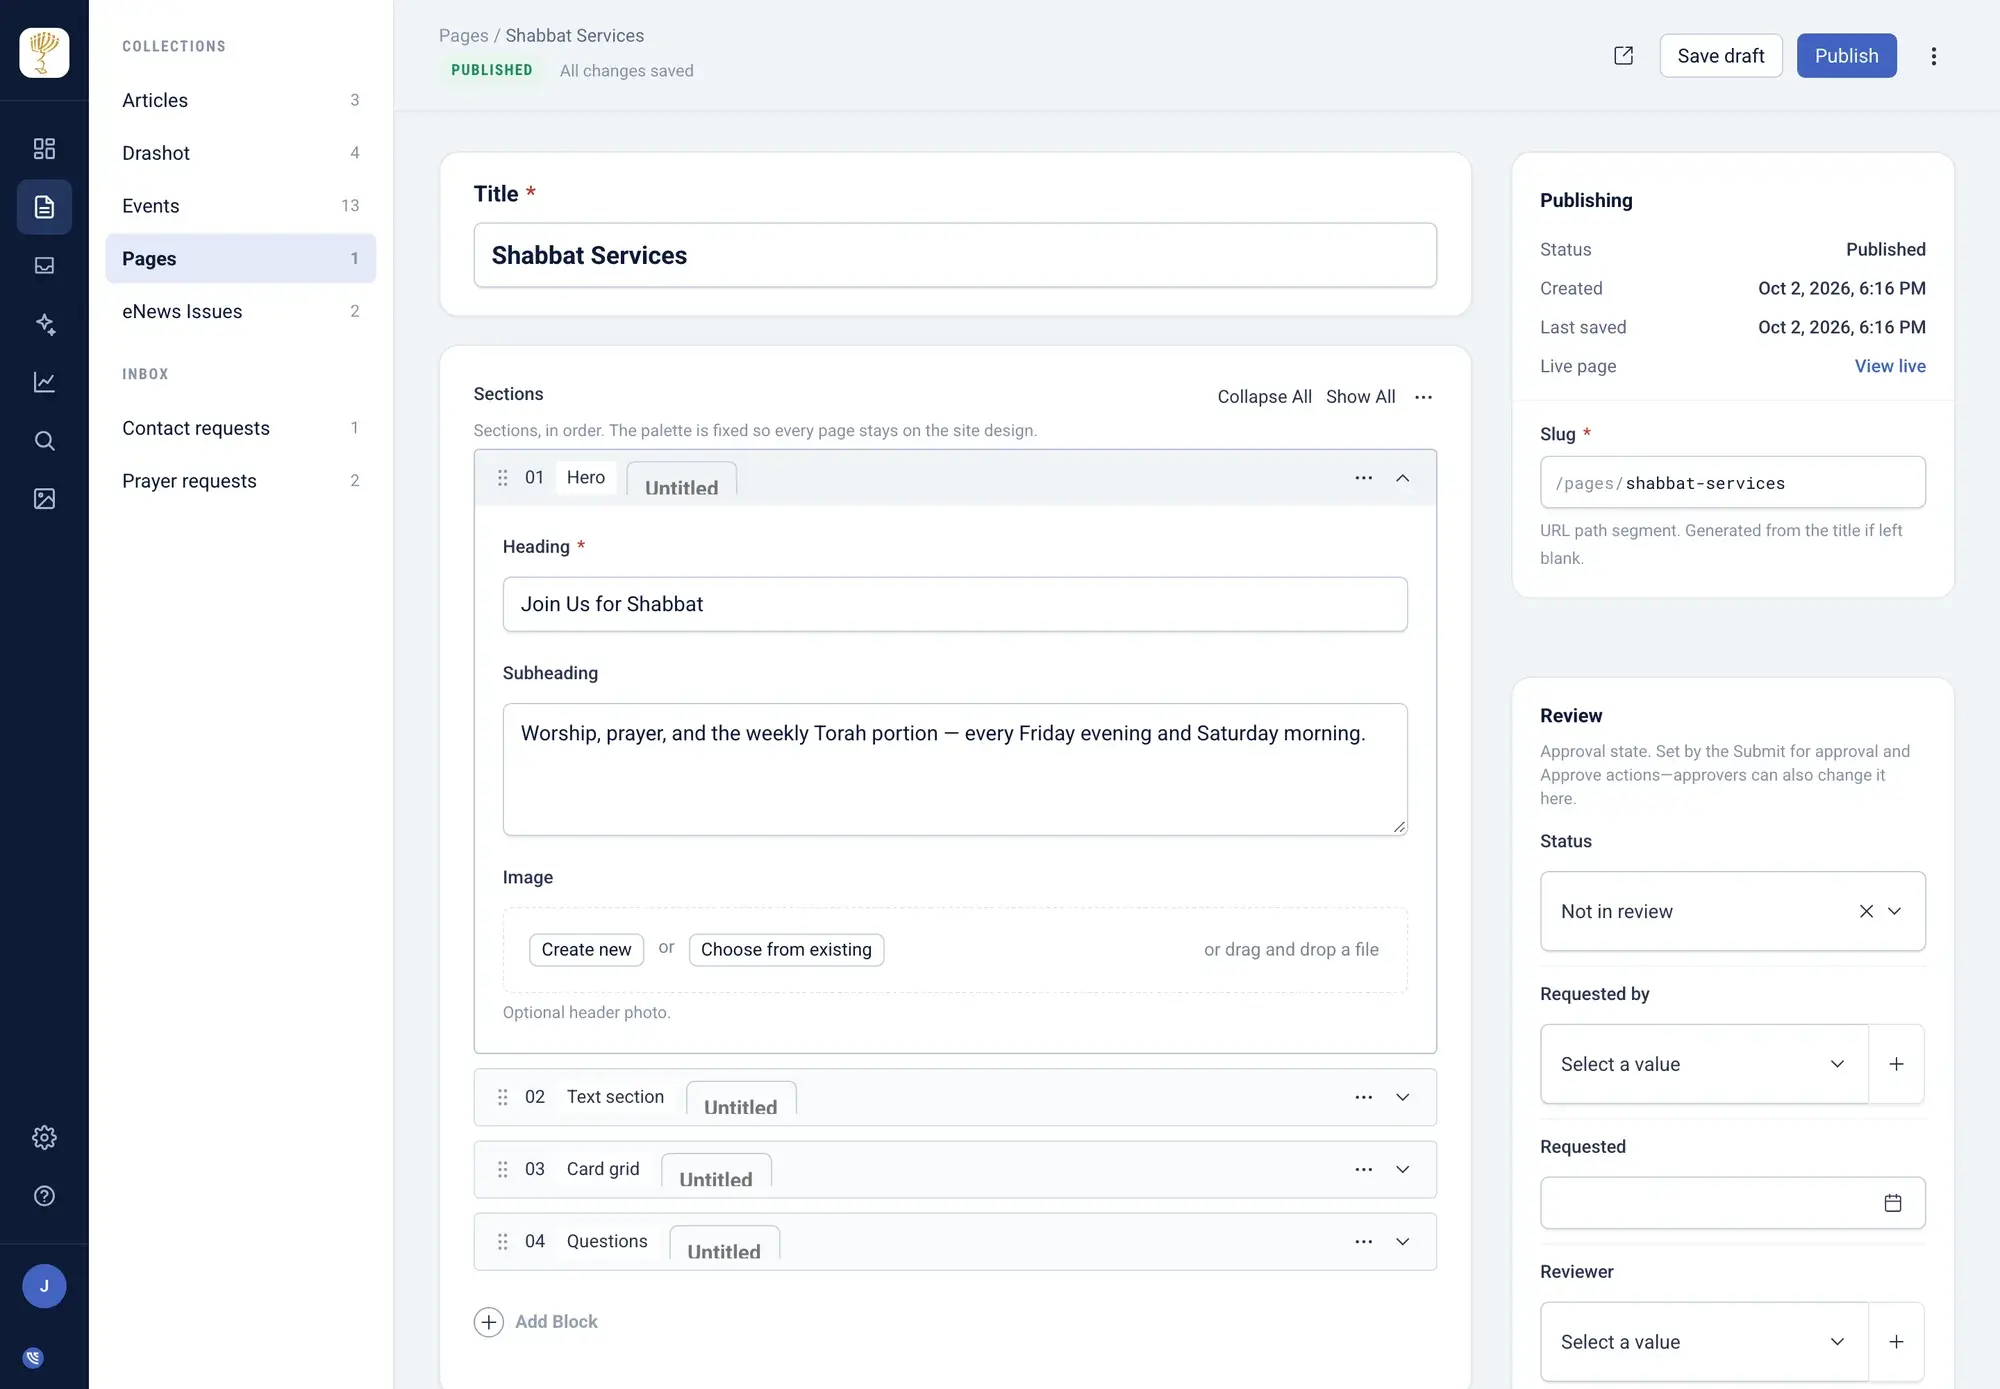Open the user avatar J menu

point(44,1286)
